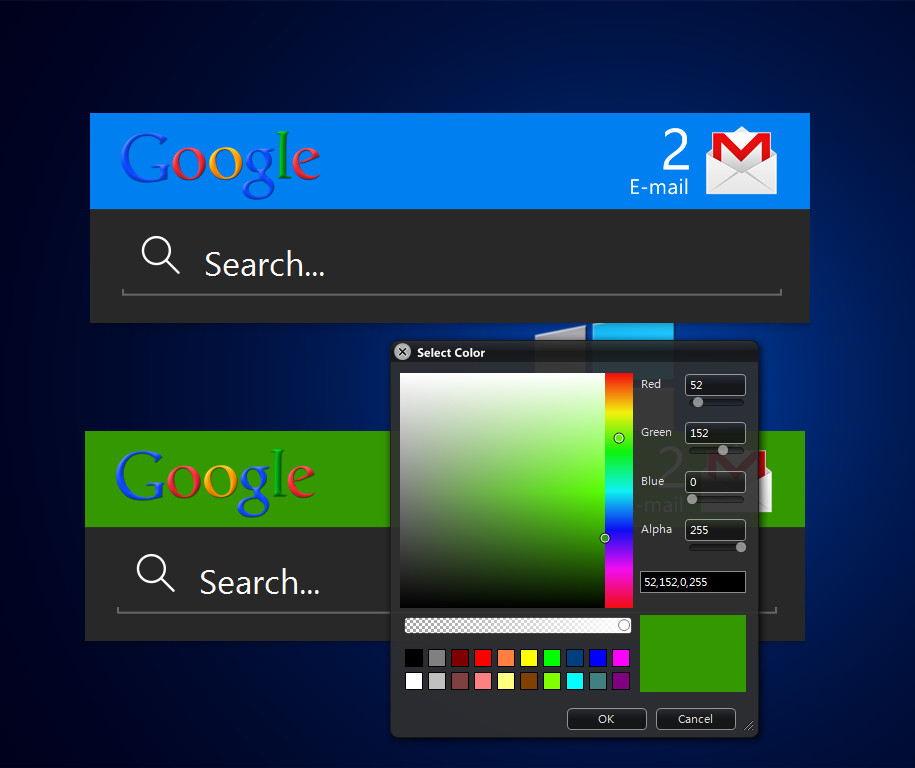Pick the pure blue color swatch
This screenshot has width=915, height=768.
pyautogui.click(x=598, y=658)
